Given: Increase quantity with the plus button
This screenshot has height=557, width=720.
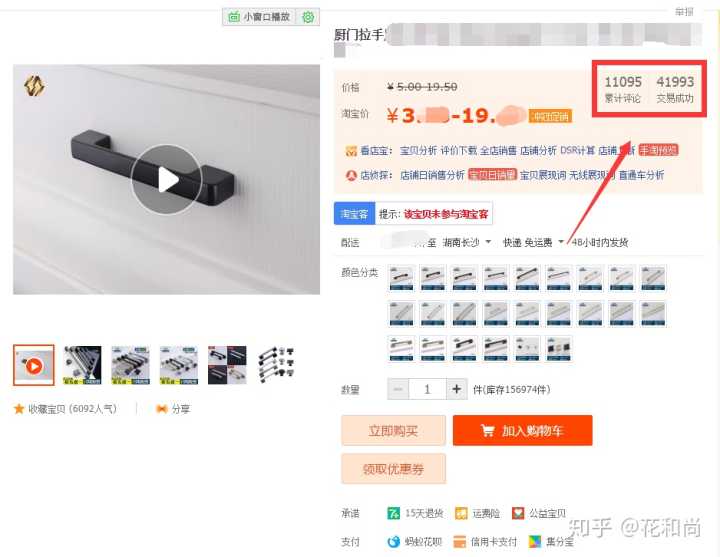Looking at the screenshot, I should point(456,389).
